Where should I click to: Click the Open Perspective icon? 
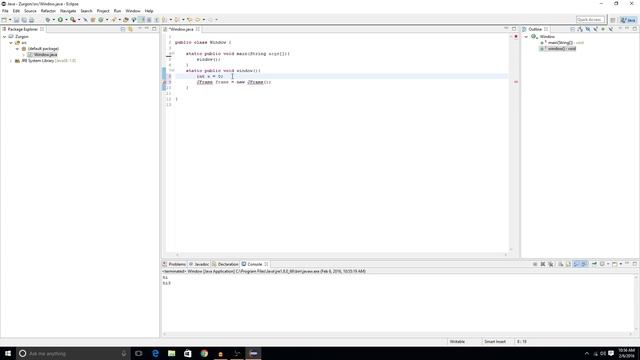(x=613, y=20)
